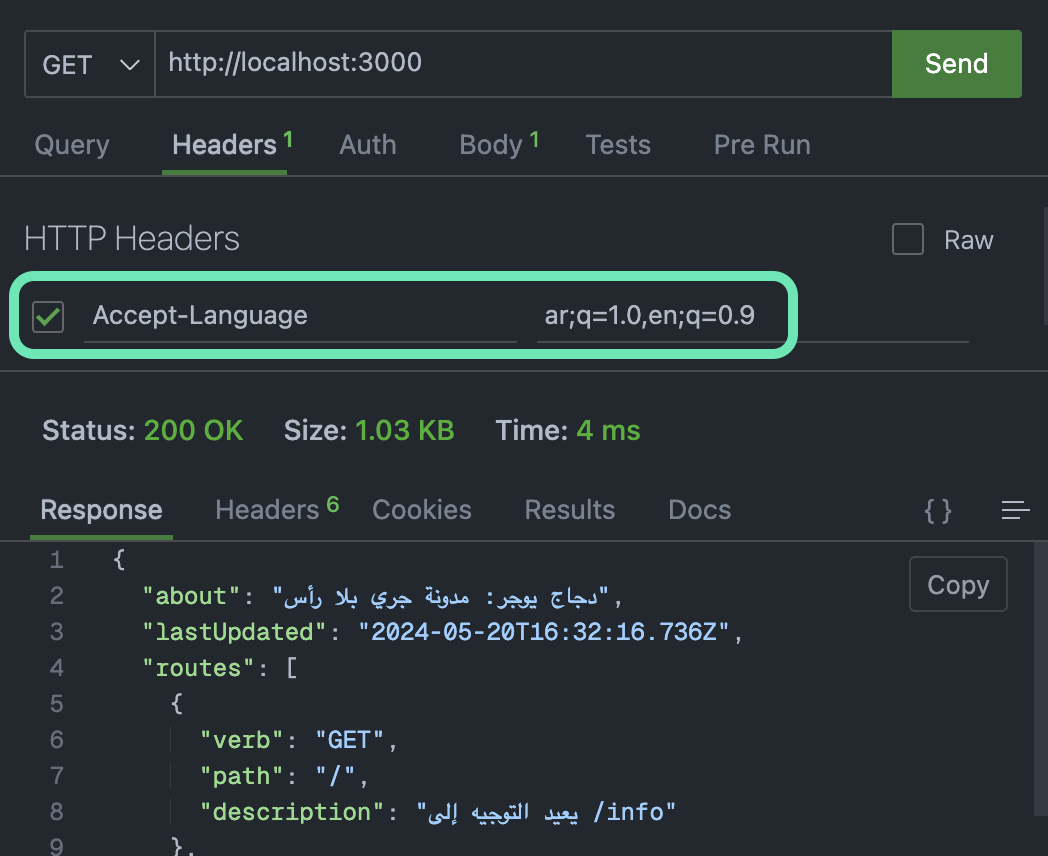1048x856 pixels.
Task: Open the Tests tab
Action: tap(618, 145)
